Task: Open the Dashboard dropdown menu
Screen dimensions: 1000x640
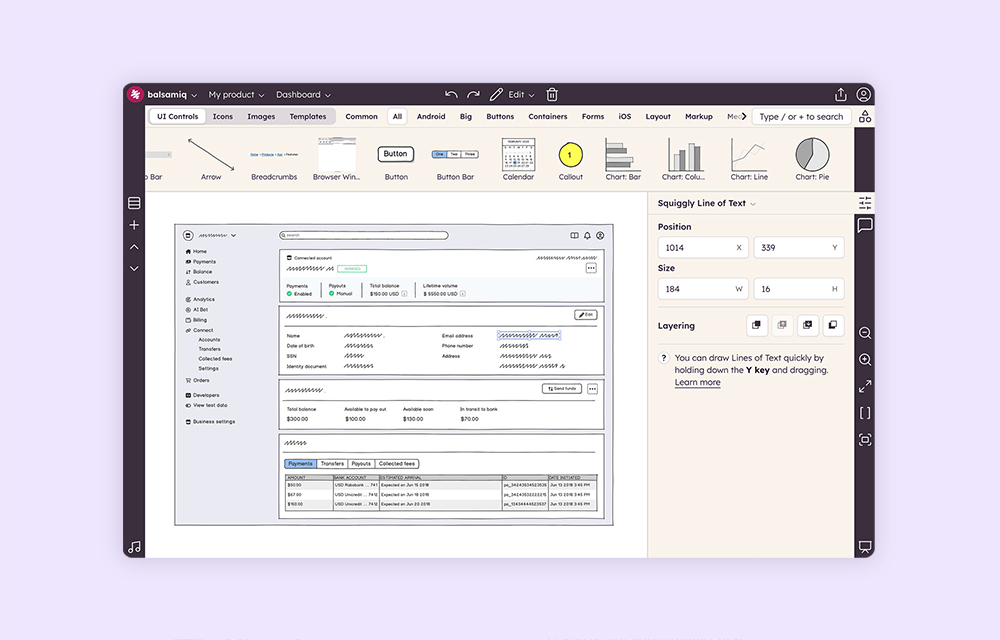Action: (303, 94)
